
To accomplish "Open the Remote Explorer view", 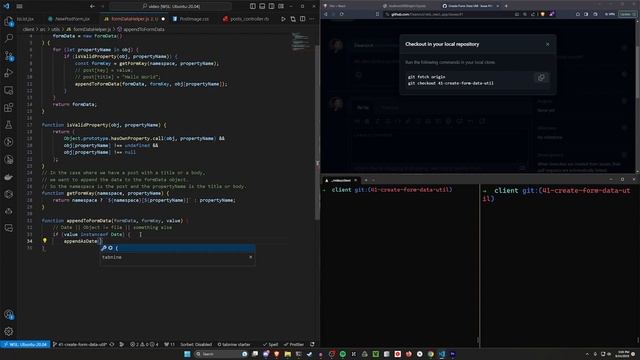I will (9, 90).
